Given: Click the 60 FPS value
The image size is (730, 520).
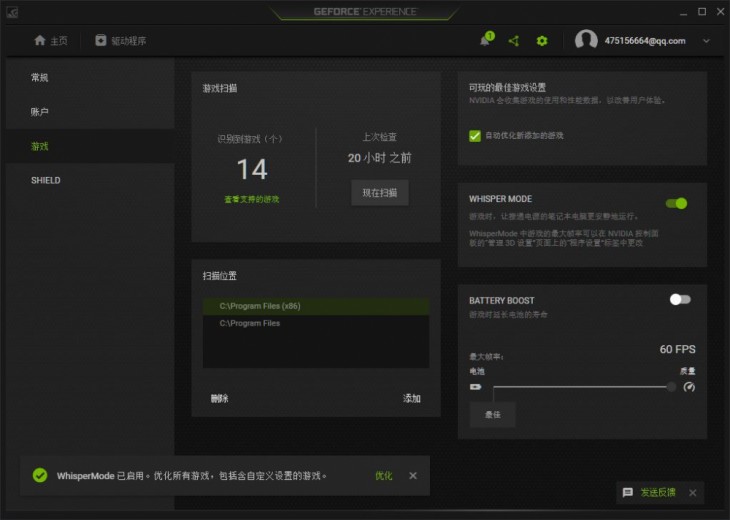Looking at the screenshot, I should tap(677, 349).
